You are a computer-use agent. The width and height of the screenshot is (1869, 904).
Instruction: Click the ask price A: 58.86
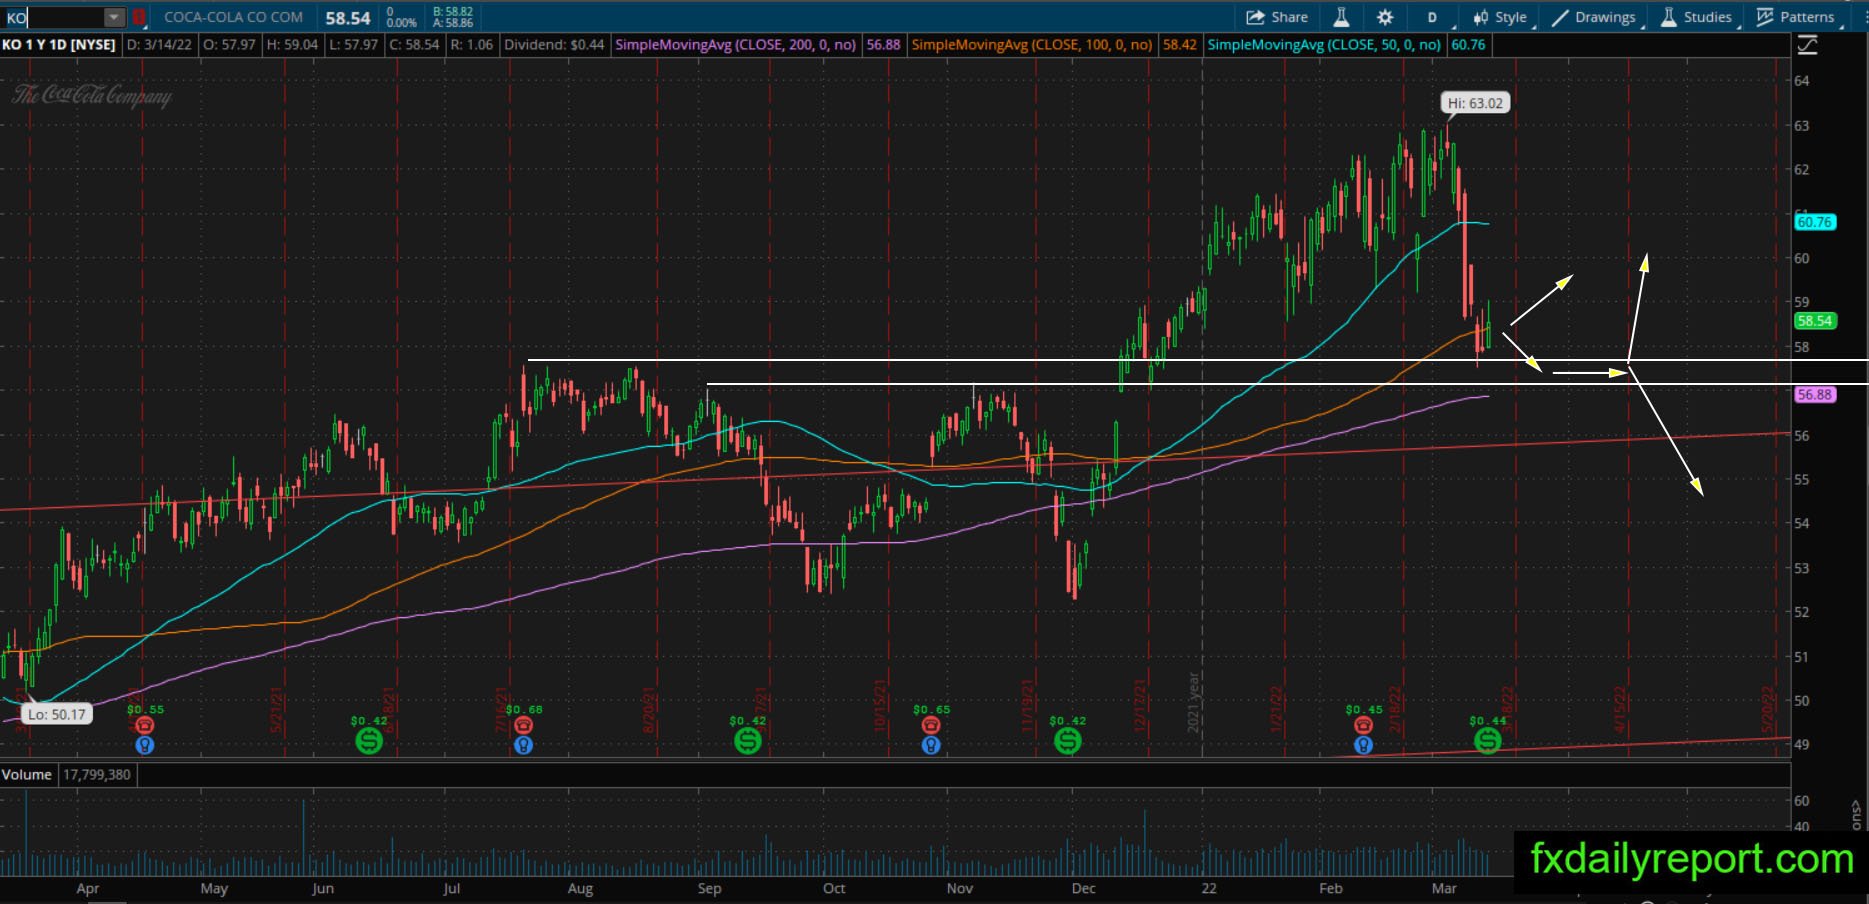pos(453,23)
